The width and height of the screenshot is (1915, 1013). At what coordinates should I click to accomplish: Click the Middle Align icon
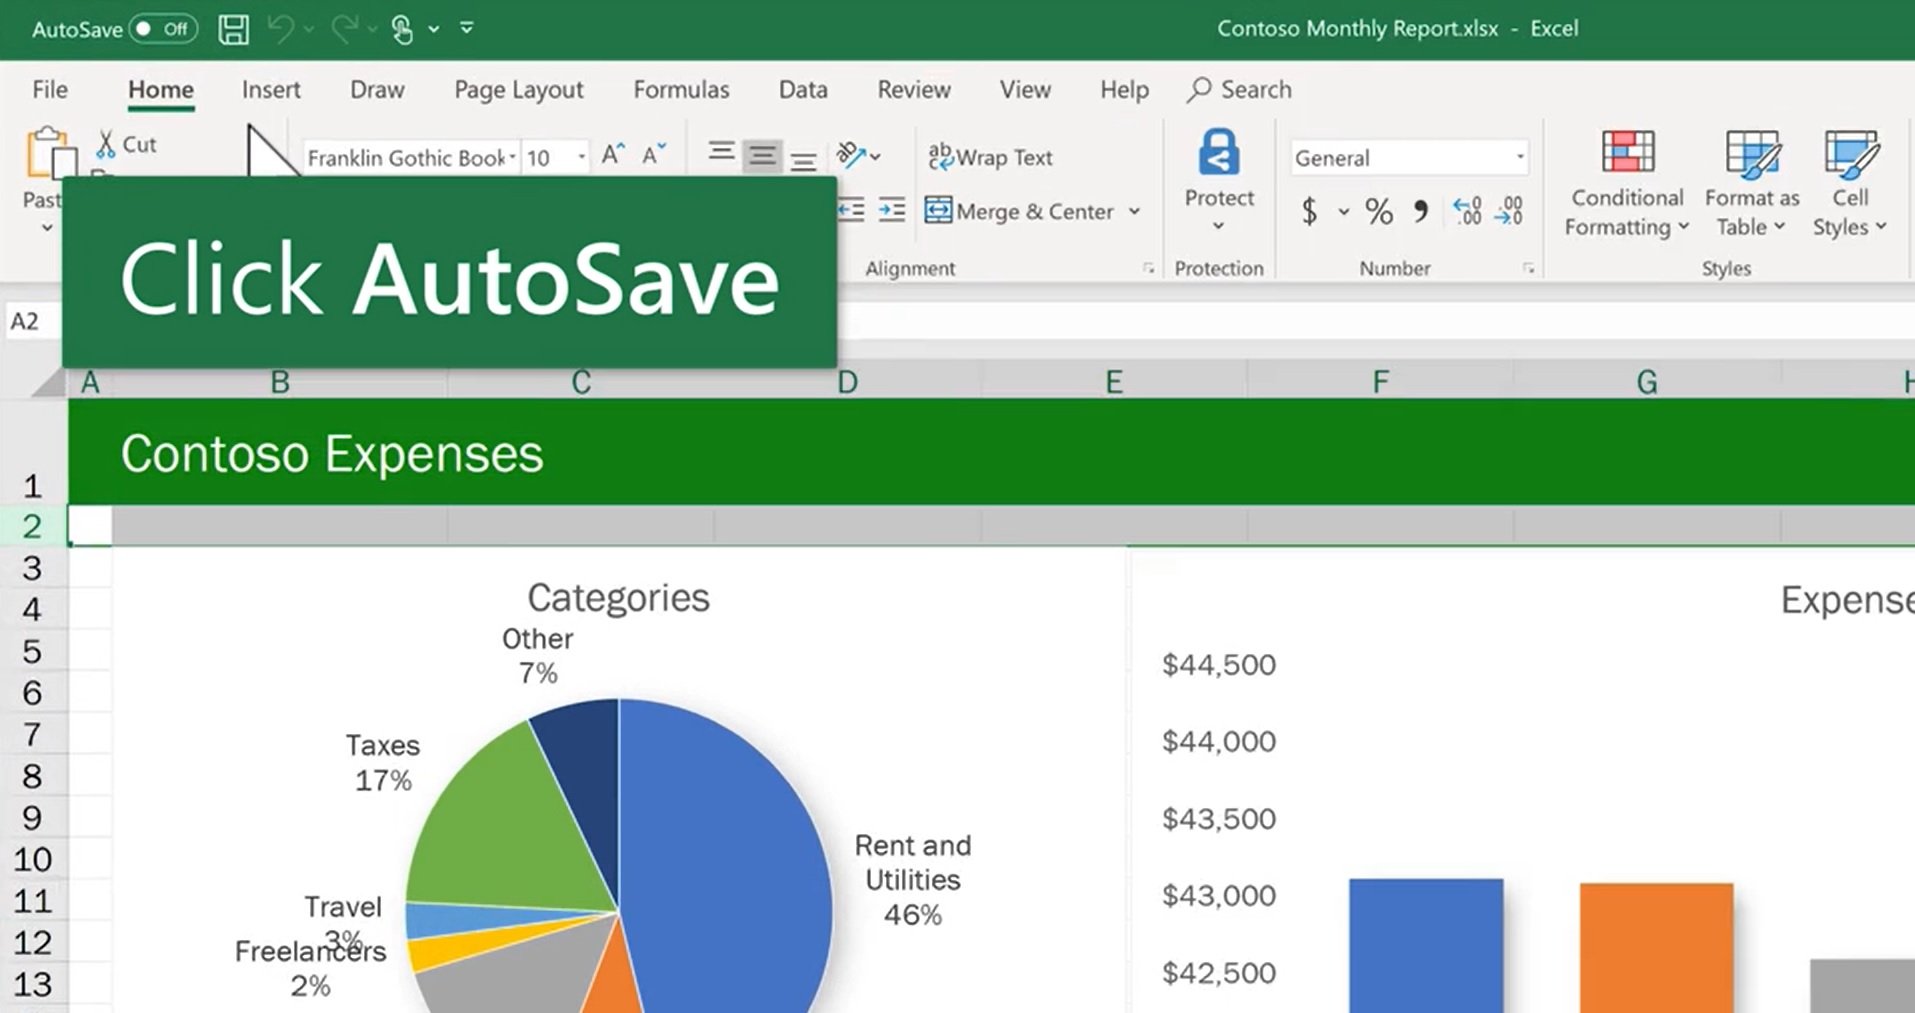[762, 156]
